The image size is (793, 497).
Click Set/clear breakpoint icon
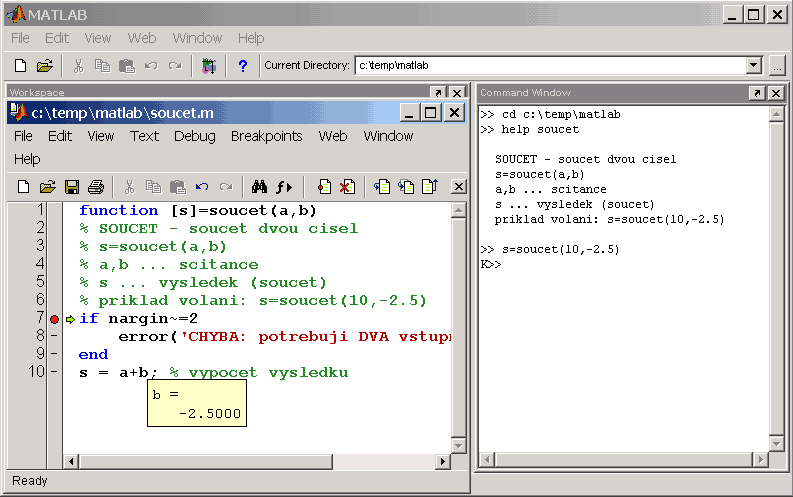tap(324, 187)
